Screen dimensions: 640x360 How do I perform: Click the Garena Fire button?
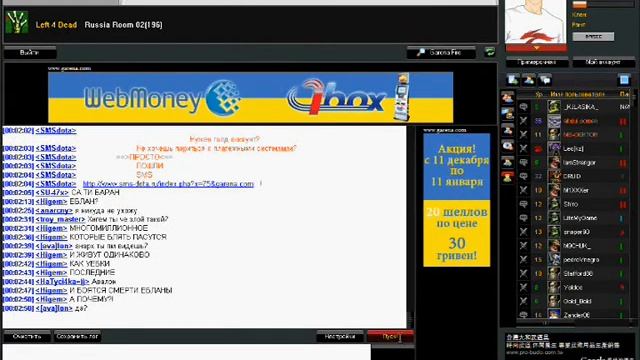point(441,53)
